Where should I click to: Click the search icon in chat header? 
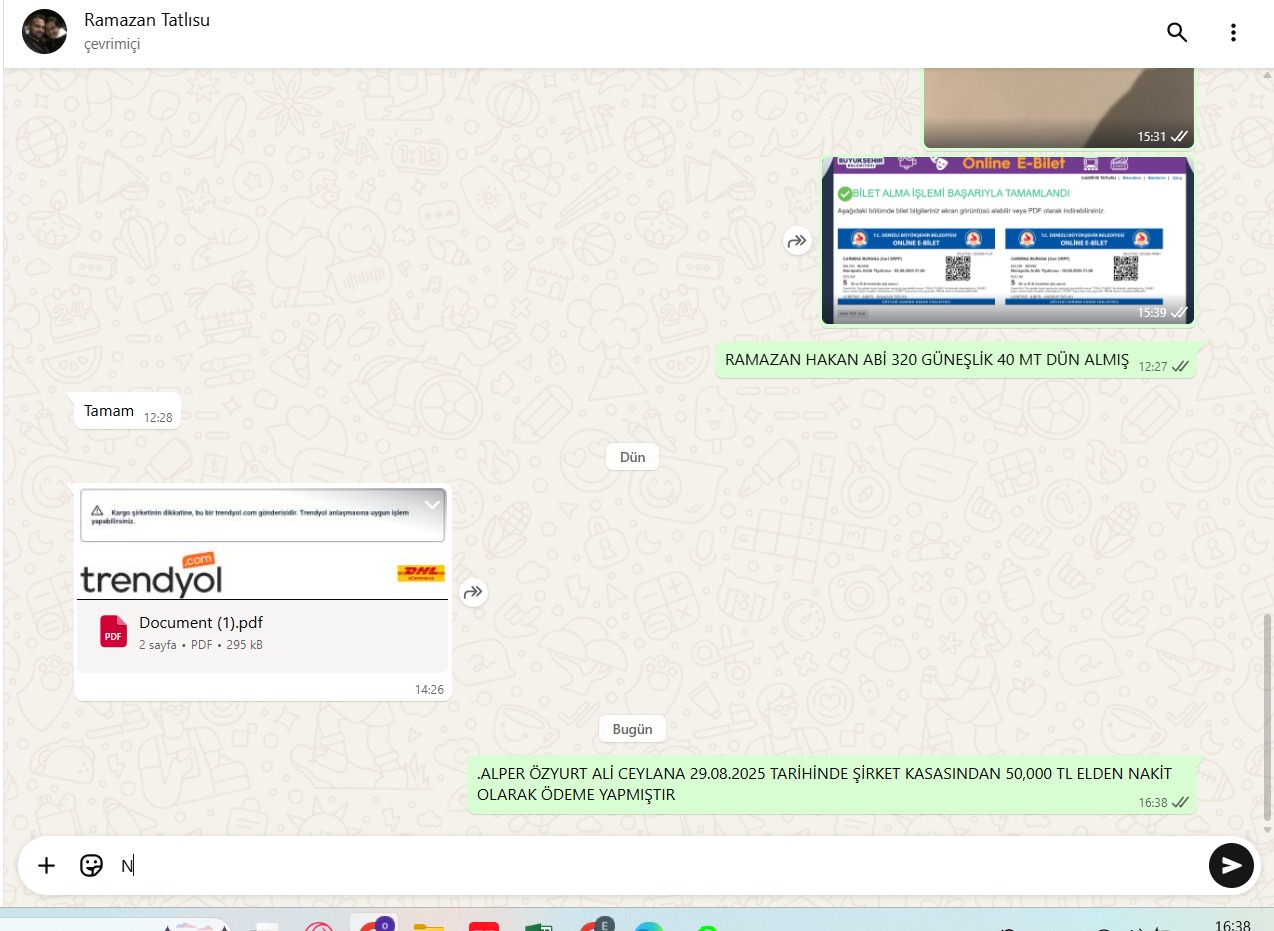tap(1177, 32)
